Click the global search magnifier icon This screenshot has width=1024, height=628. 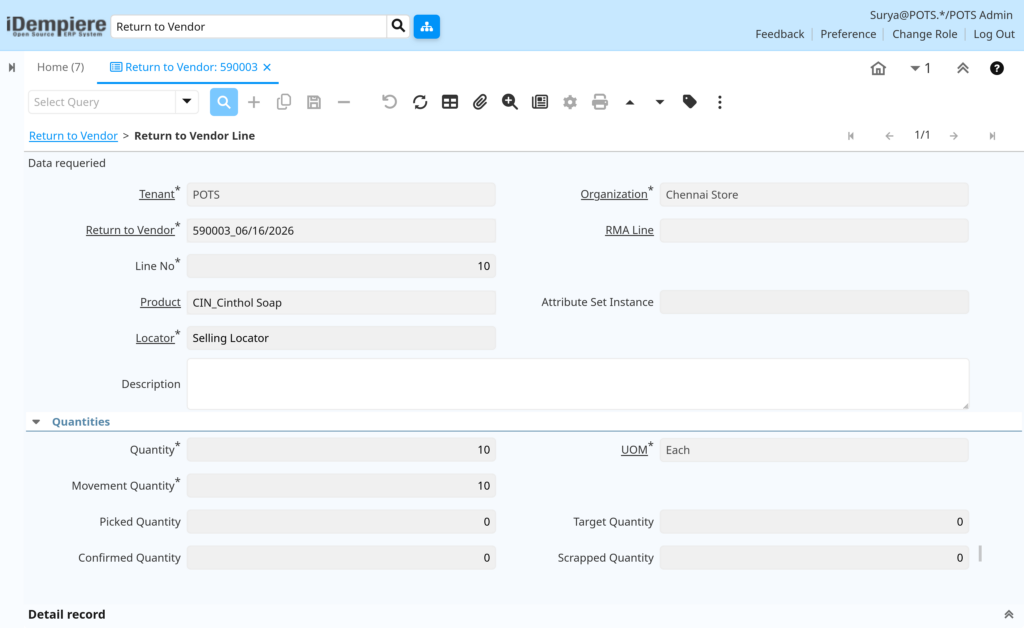pos(398,26)
